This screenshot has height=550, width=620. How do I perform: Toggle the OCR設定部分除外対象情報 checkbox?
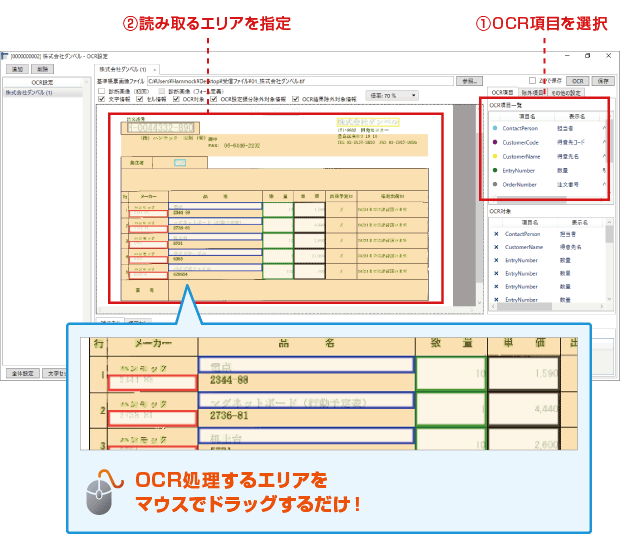214,99
